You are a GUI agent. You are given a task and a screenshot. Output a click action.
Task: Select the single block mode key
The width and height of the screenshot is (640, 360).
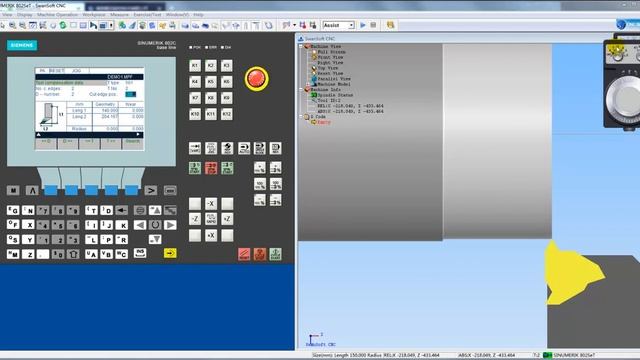tap(260, 148)
